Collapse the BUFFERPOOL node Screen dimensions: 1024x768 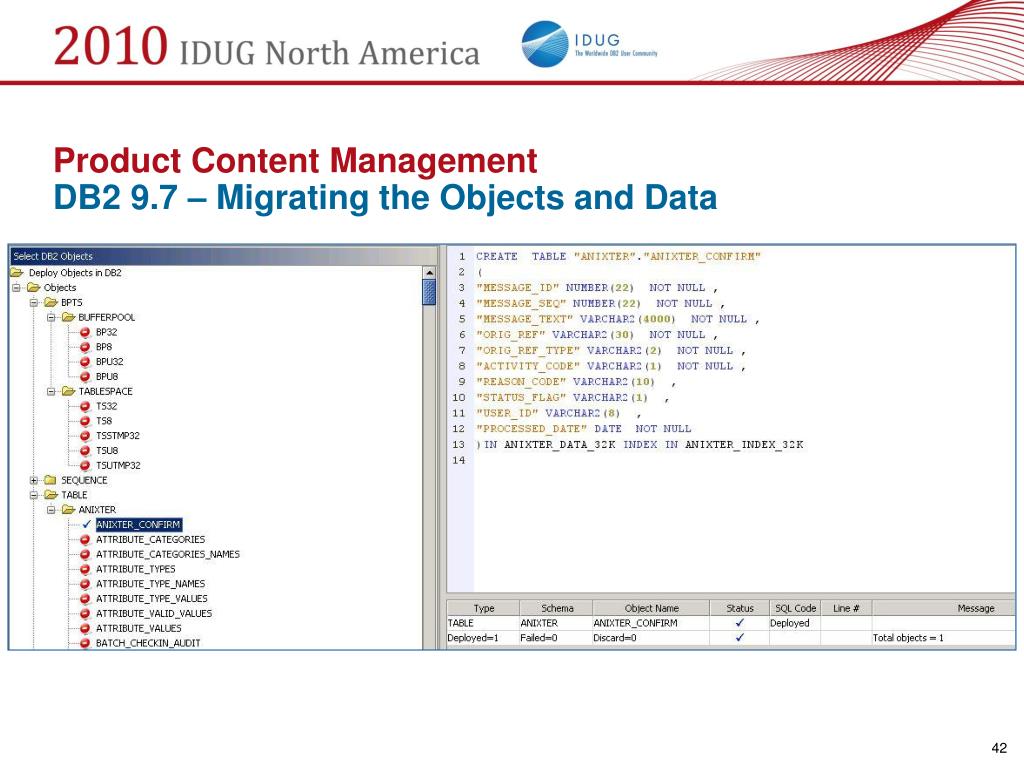click(x=51, y=317)
